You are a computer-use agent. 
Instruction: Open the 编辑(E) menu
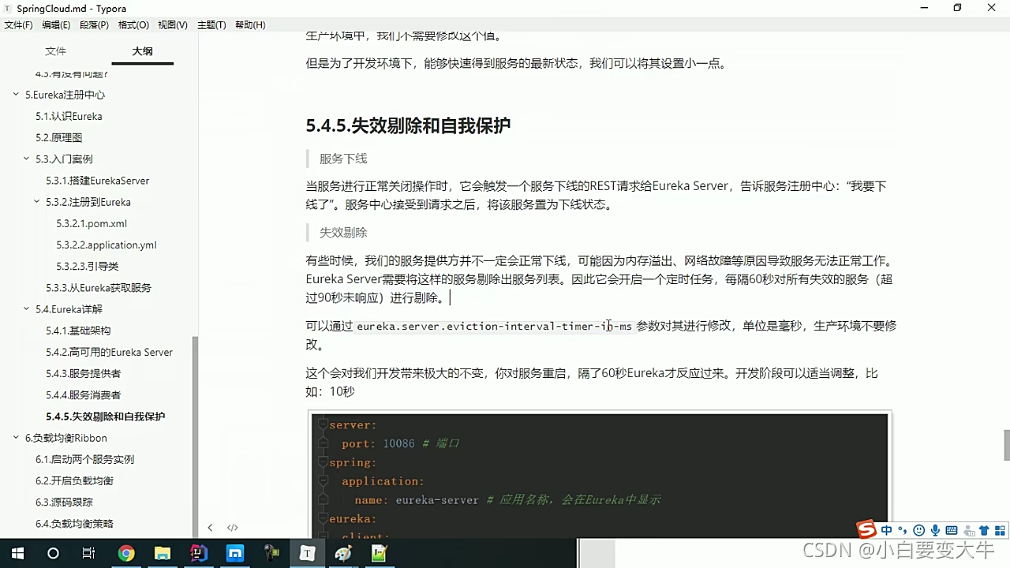coord(56,24)
